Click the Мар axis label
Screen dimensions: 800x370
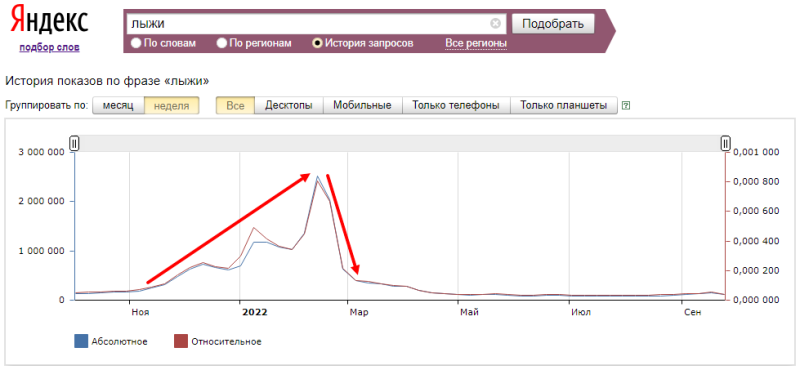click(358, 312)
